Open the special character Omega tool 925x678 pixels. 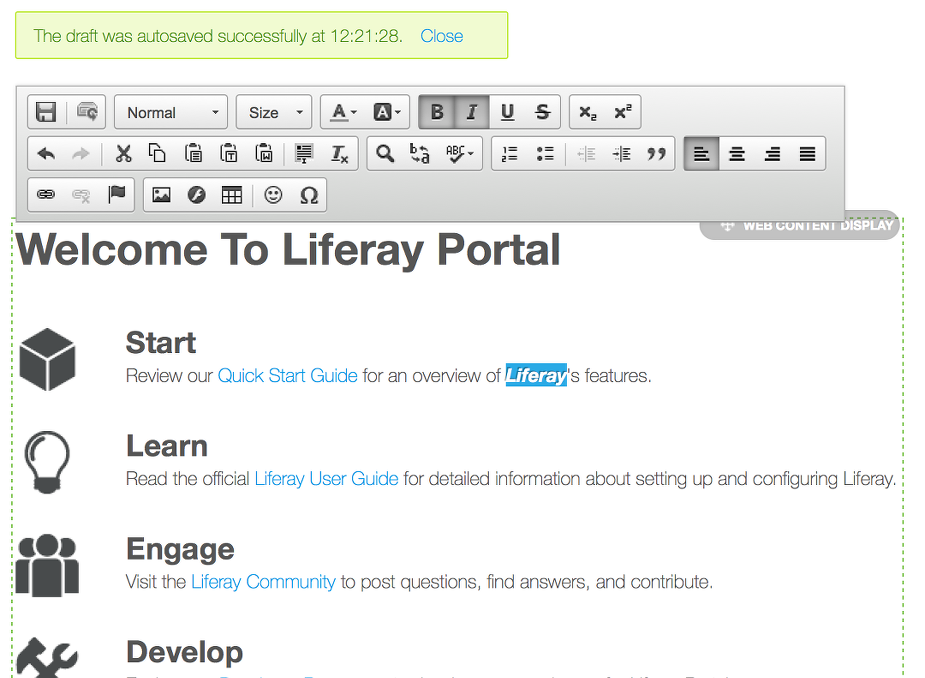click(x=309, y=195)
